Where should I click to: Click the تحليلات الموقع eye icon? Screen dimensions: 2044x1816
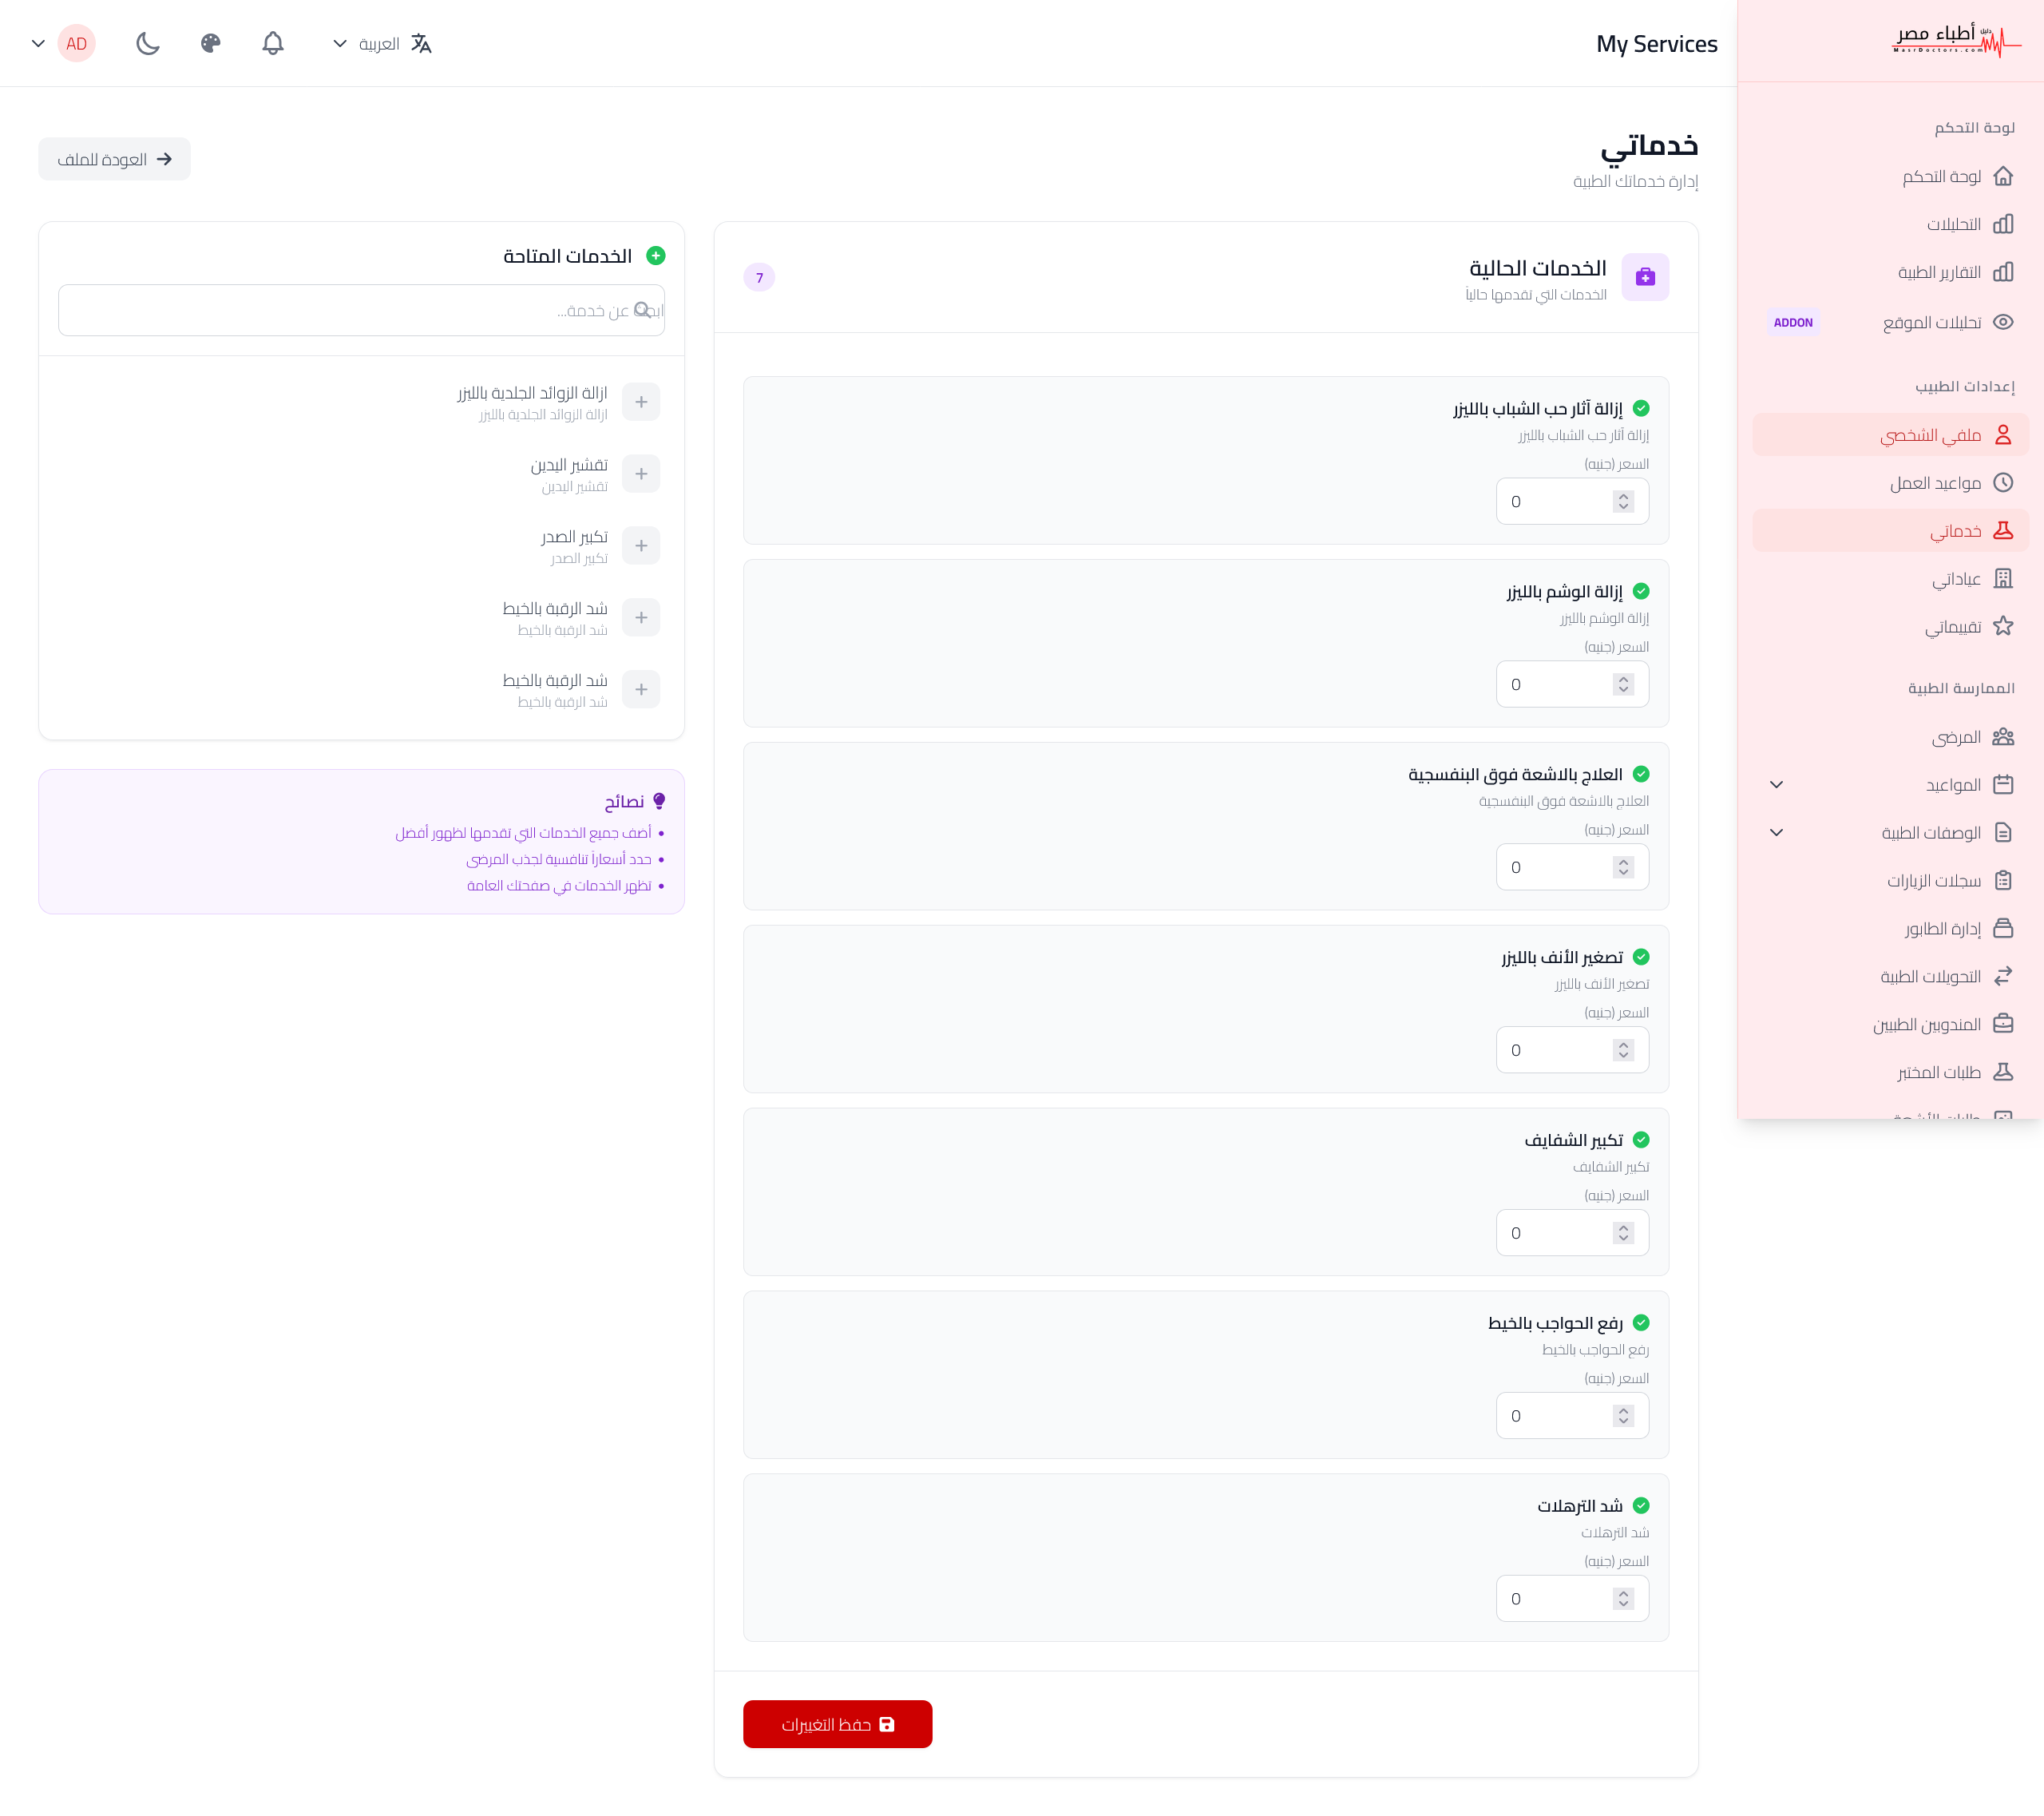[x=2003, y=322]
